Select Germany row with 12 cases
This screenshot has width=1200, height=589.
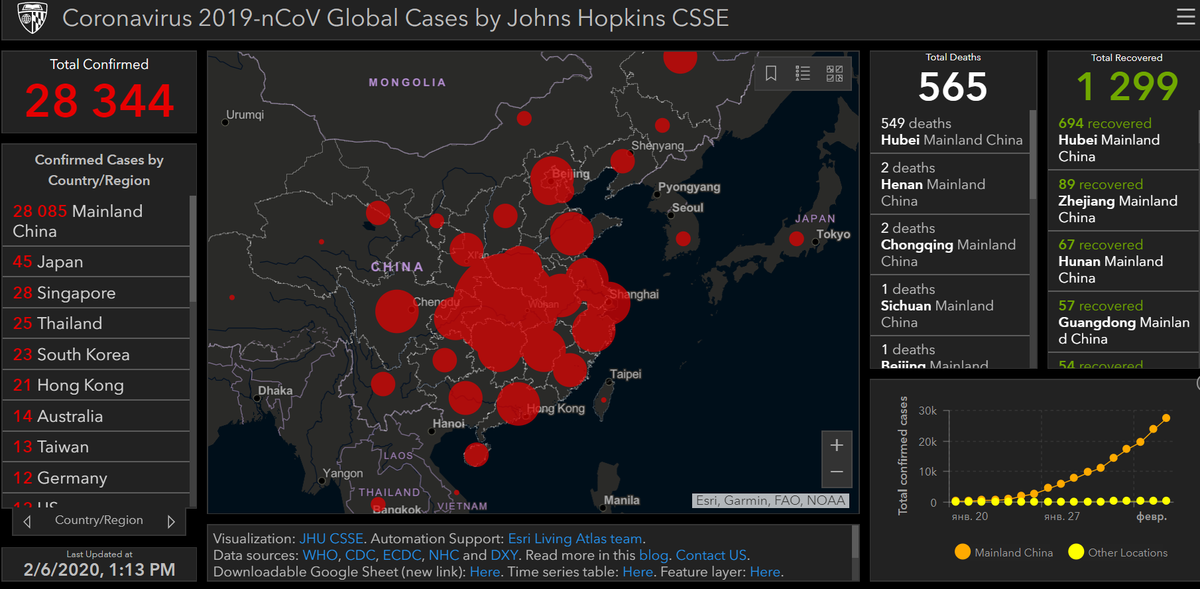(x=96, y=478)
